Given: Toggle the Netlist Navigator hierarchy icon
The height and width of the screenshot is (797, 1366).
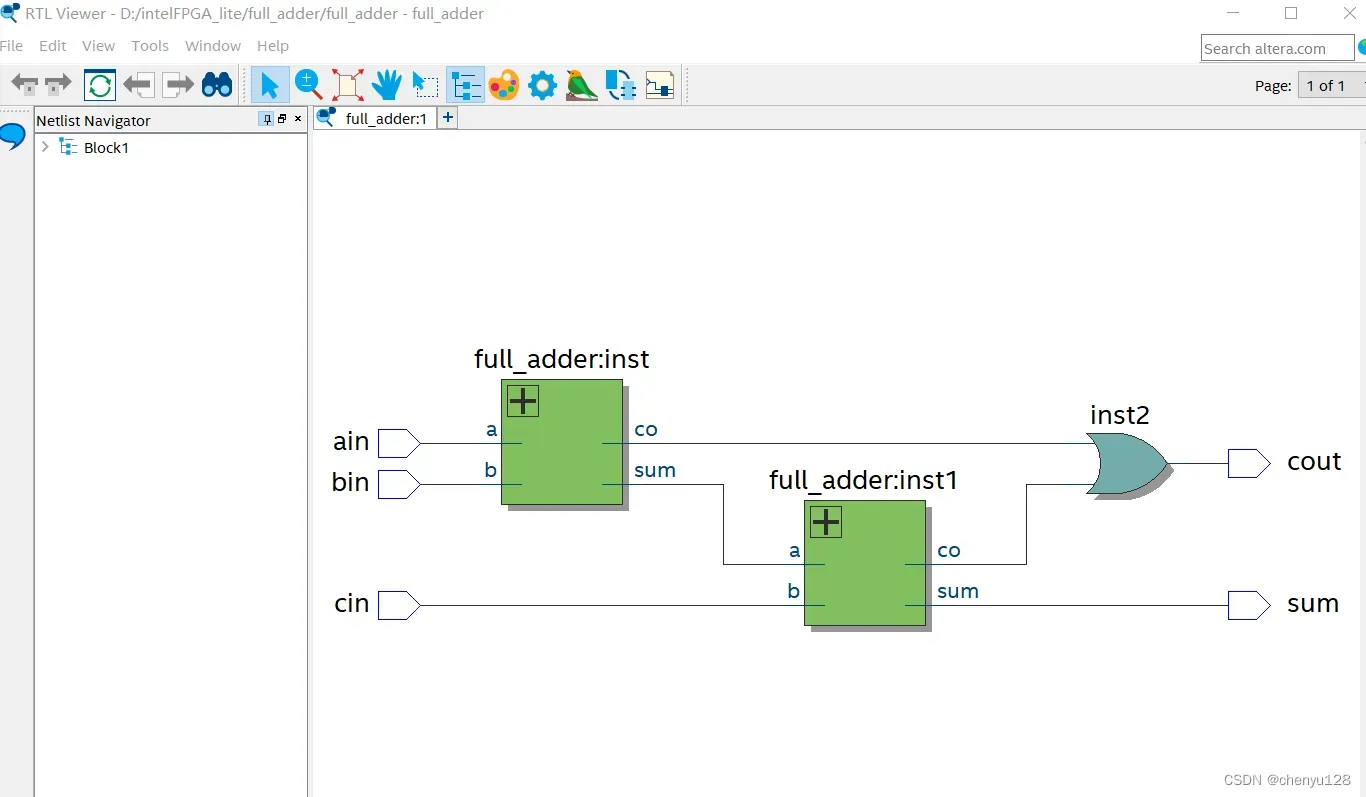Looking at the screenshot, I should tap(465, 85).
